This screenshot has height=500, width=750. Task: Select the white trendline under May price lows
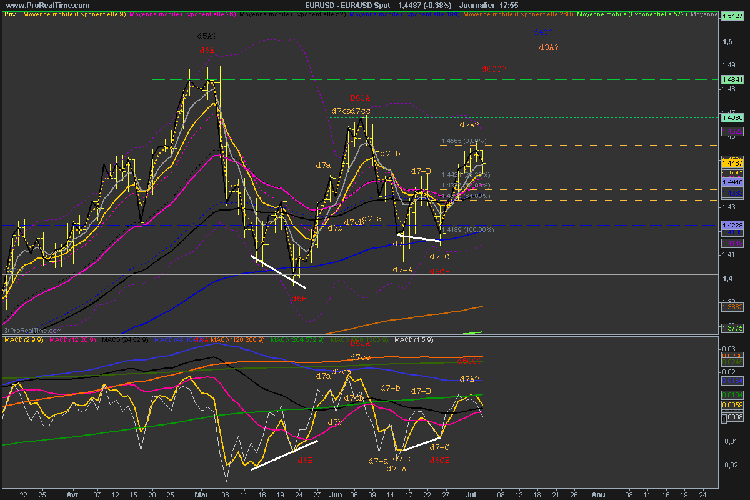tap(277, 273)
